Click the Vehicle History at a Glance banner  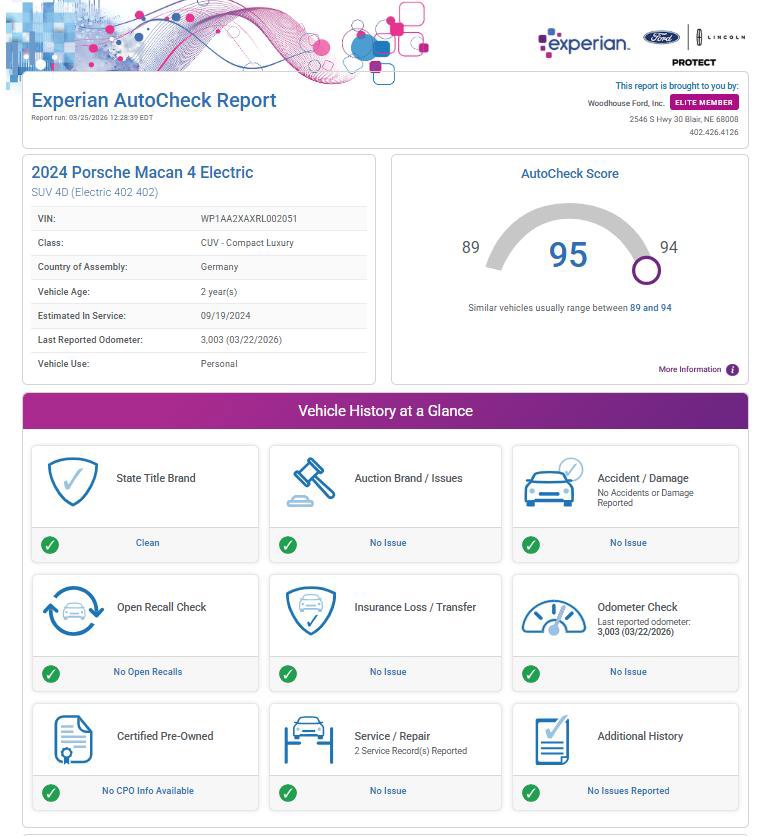pyautogui.click(x=385, y=411)
